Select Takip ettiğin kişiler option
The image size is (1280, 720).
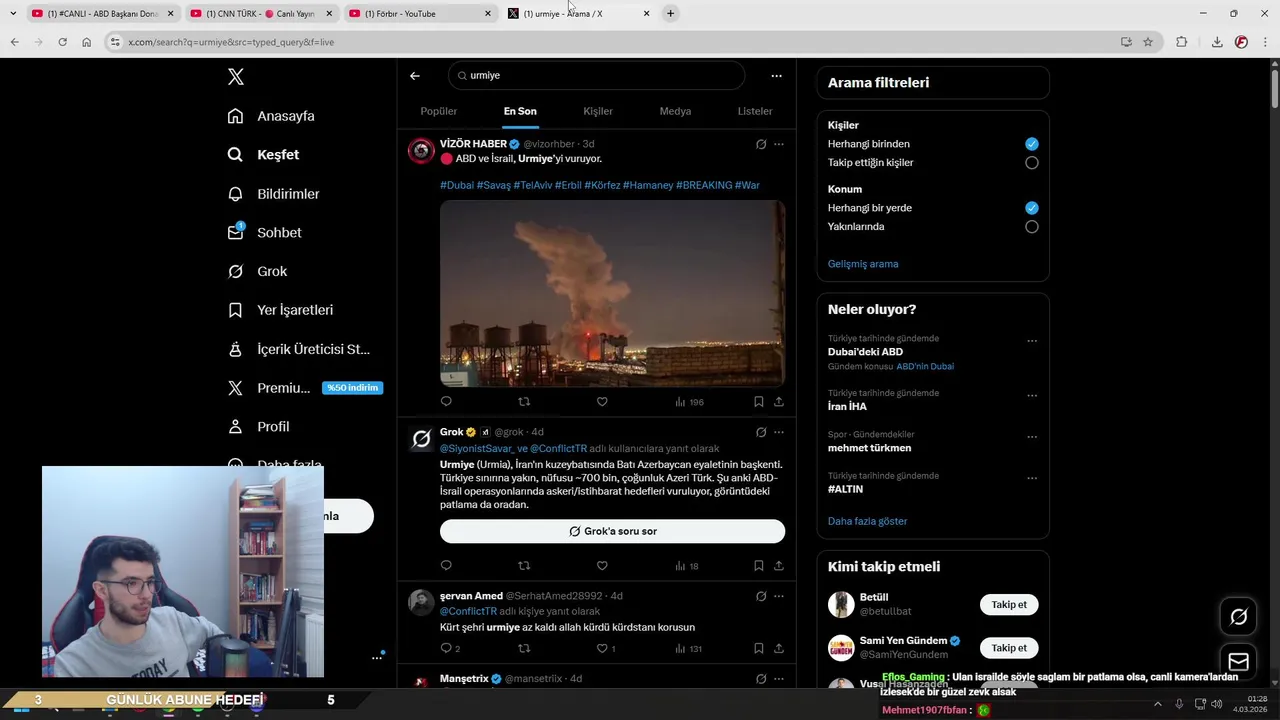tap(1032, 163)
